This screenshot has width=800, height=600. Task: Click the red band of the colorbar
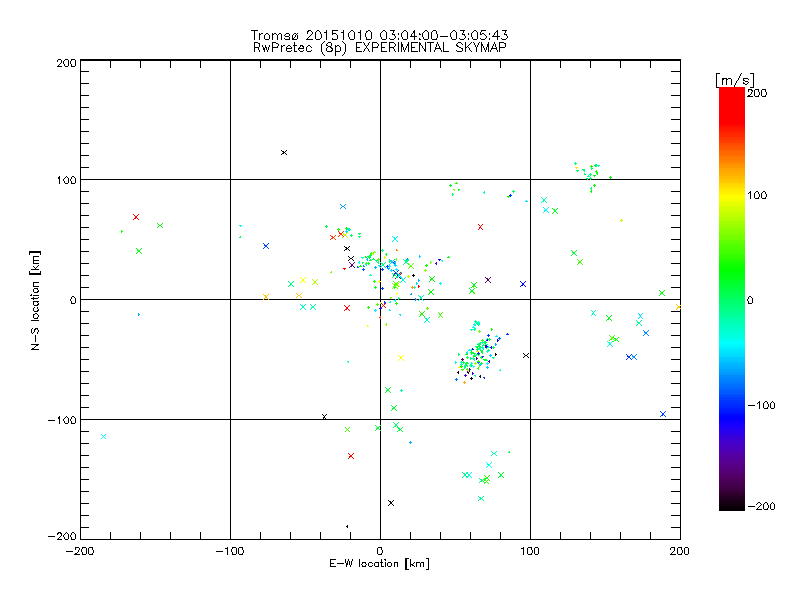732,105
